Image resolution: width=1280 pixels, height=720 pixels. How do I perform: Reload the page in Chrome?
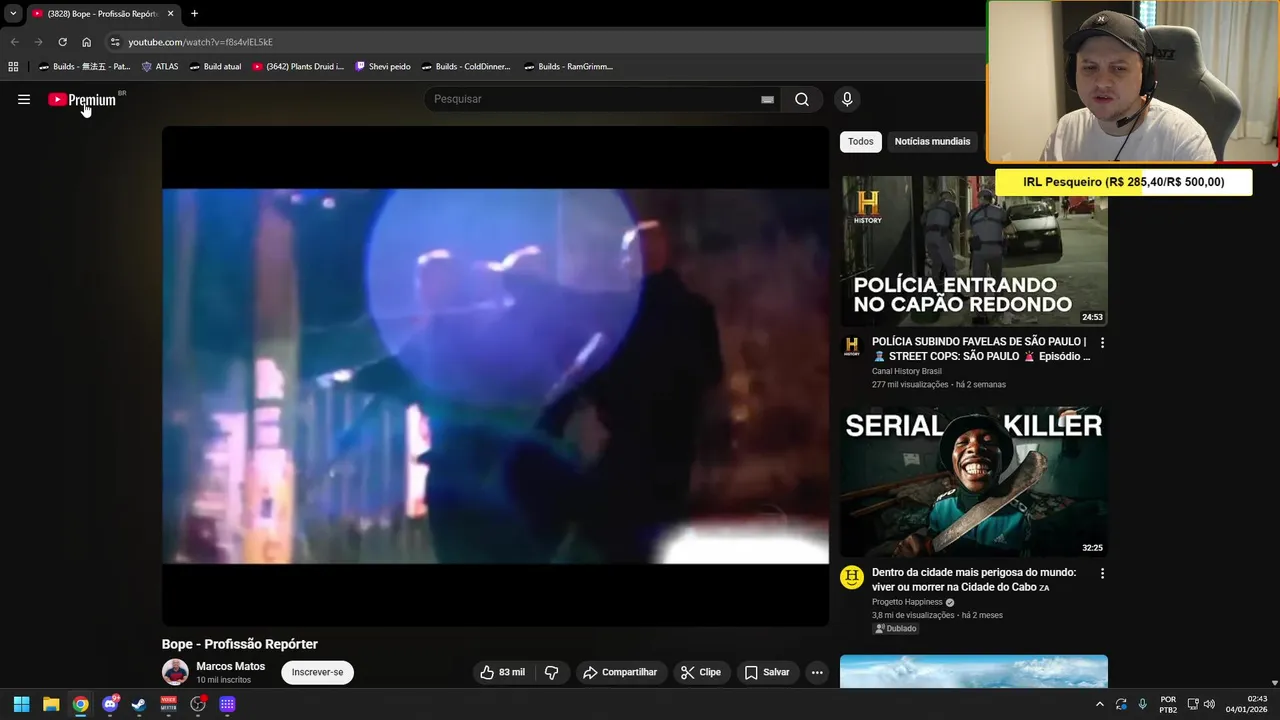point(62,42)
